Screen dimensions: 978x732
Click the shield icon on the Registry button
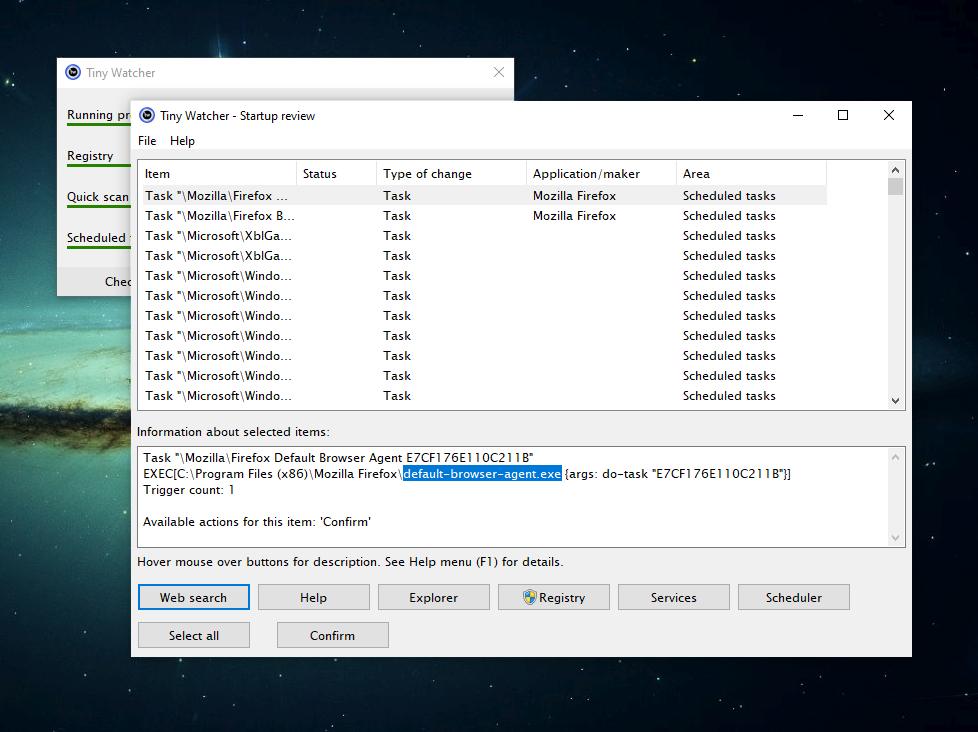(x=530, y=597)
